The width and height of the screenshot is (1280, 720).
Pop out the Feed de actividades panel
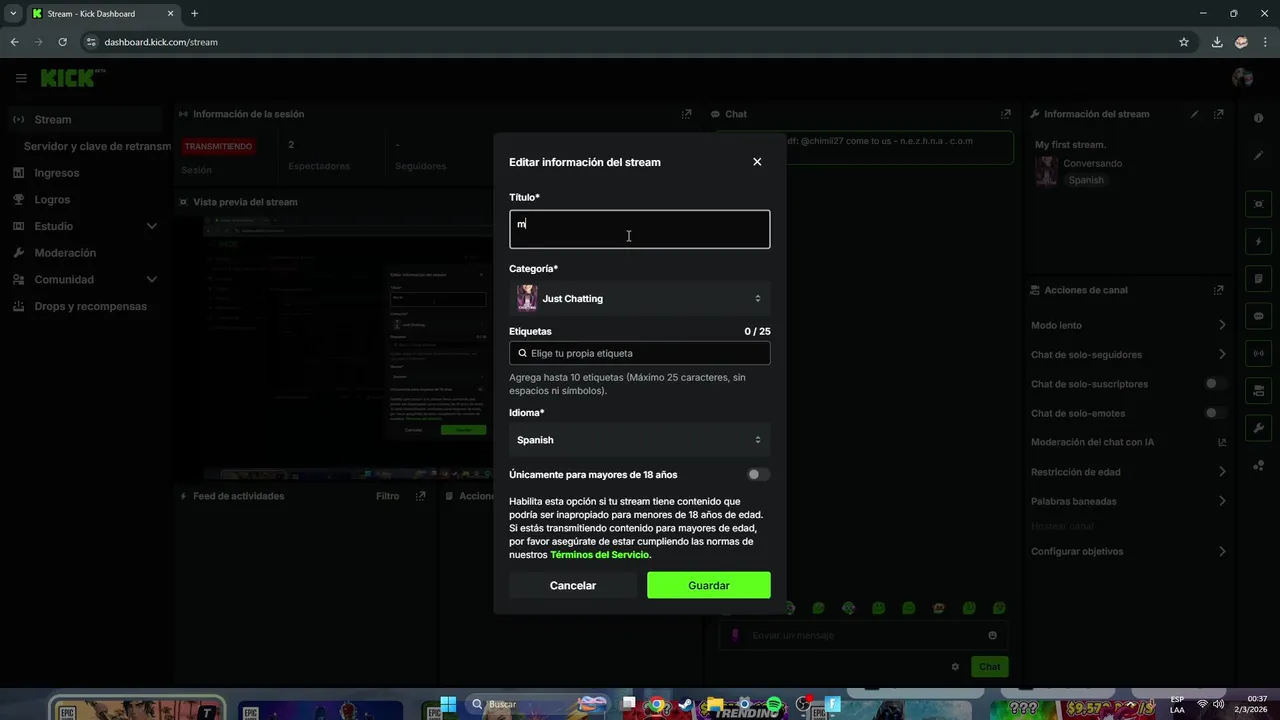[x=420, y=496]
